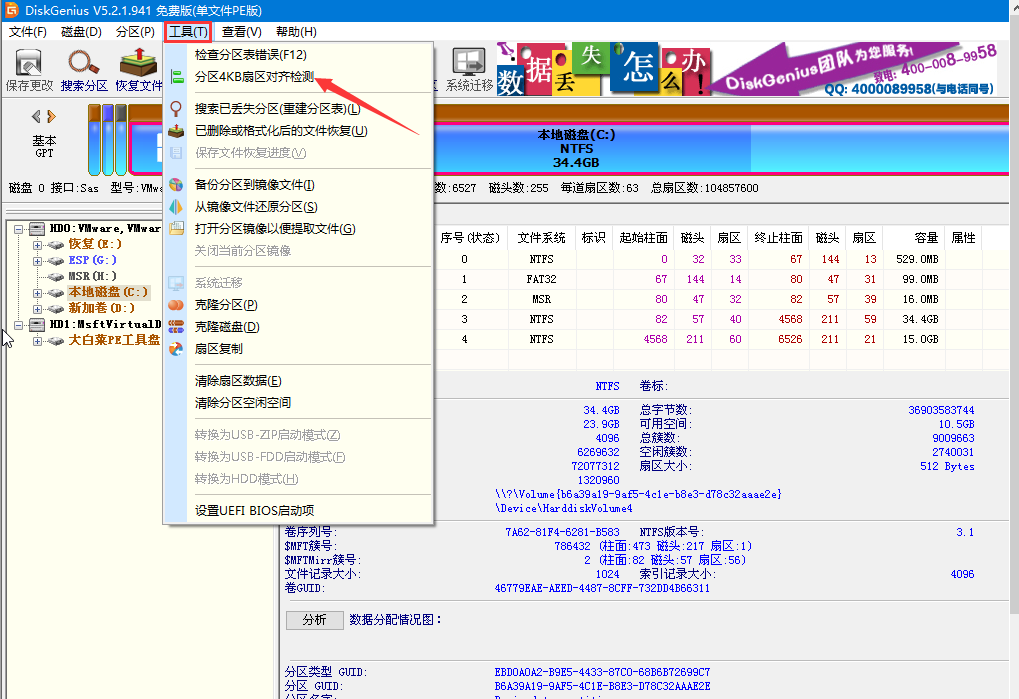1019x699 pixels.
Task: Open the 帮助(H) menu
Action: [x=296, y=32]
